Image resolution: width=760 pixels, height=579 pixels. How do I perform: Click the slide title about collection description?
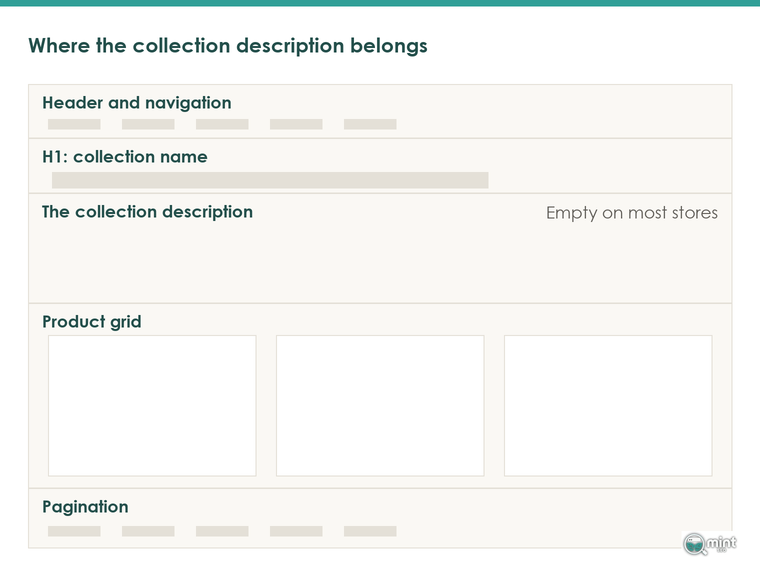(x=228, y=46)
